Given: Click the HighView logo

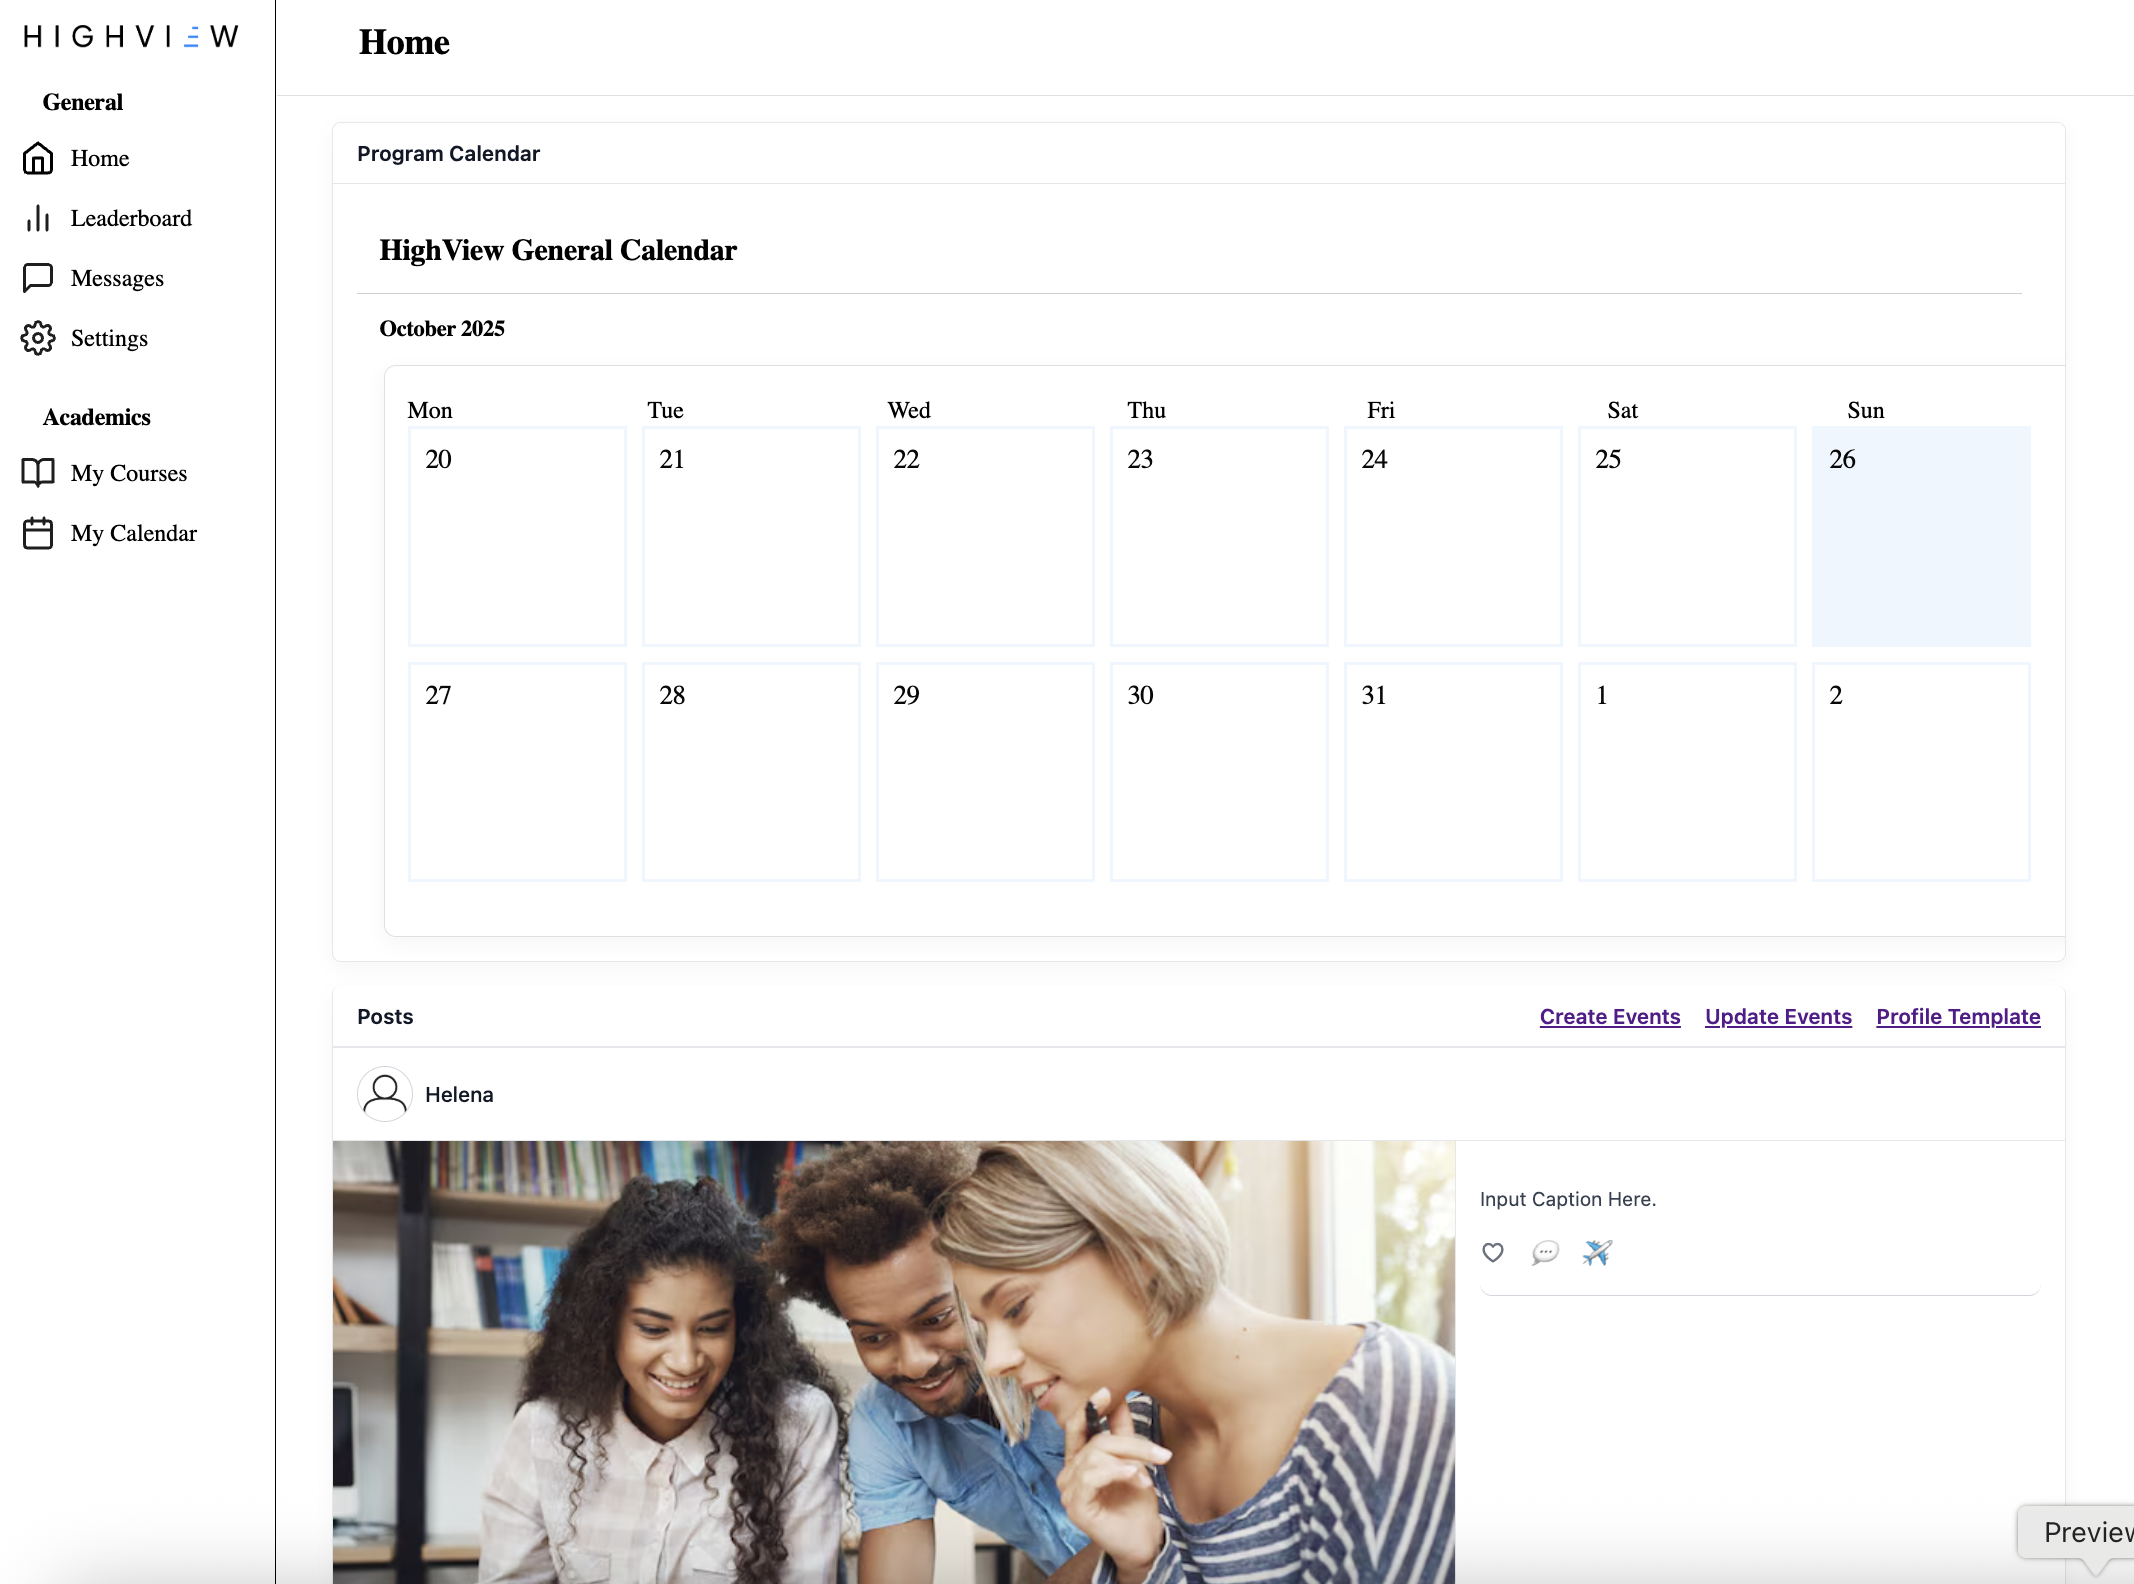Looking at the screenshot, I should [131, 37].
